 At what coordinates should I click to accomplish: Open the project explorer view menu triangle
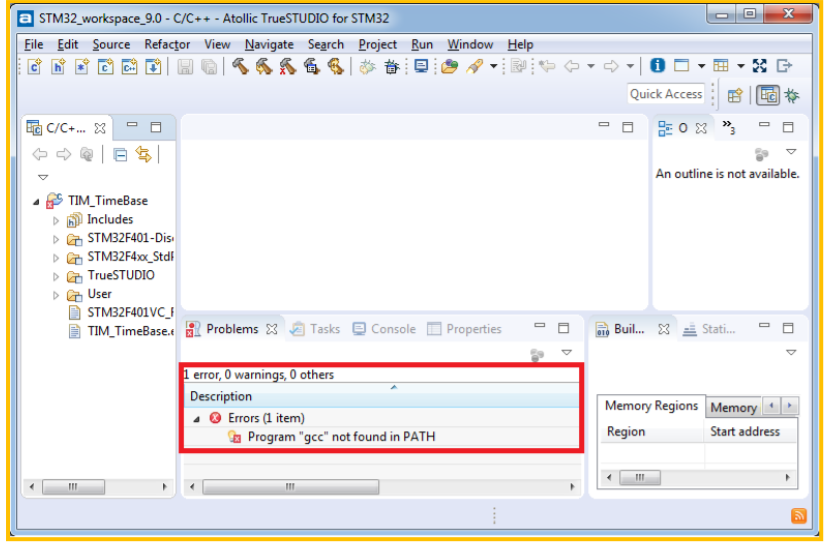pyautogui.click(x=43, y=177)
